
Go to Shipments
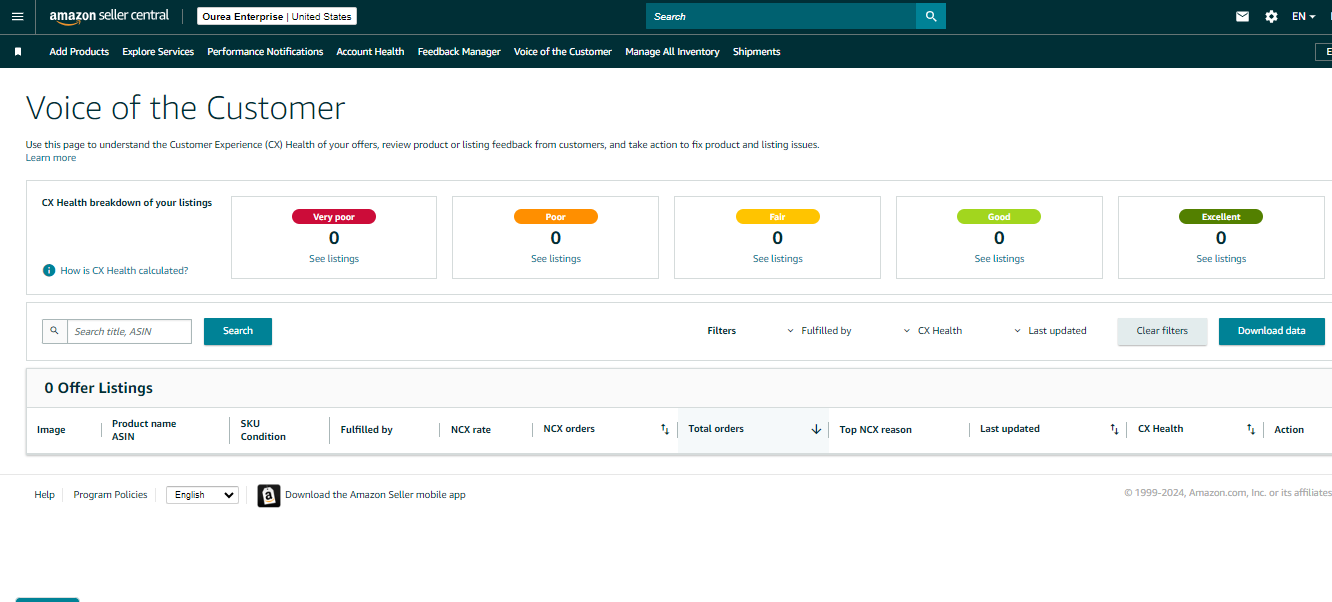(x=756, y=52)
